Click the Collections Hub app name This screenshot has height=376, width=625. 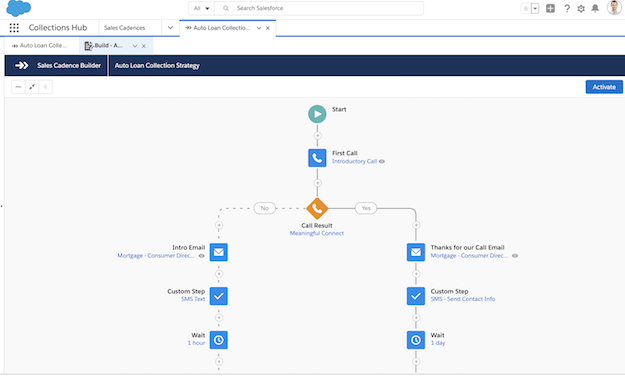58,28
